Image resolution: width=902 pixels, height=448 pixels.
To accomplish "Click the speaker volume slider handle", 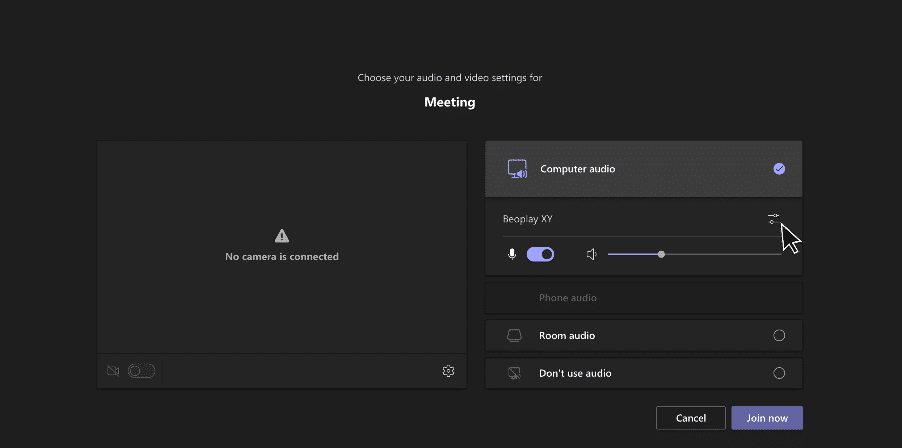I will [x=662, y=254].
